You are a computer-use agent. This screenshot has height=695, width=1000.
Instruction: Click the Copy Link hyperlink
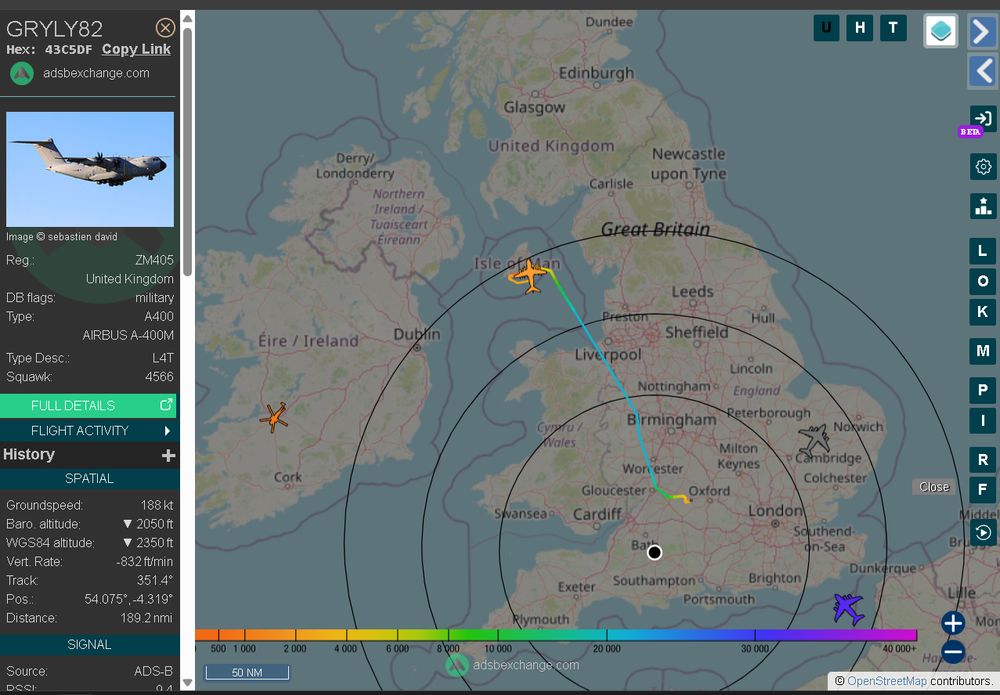pyautogui.click(x=136, y=49)
